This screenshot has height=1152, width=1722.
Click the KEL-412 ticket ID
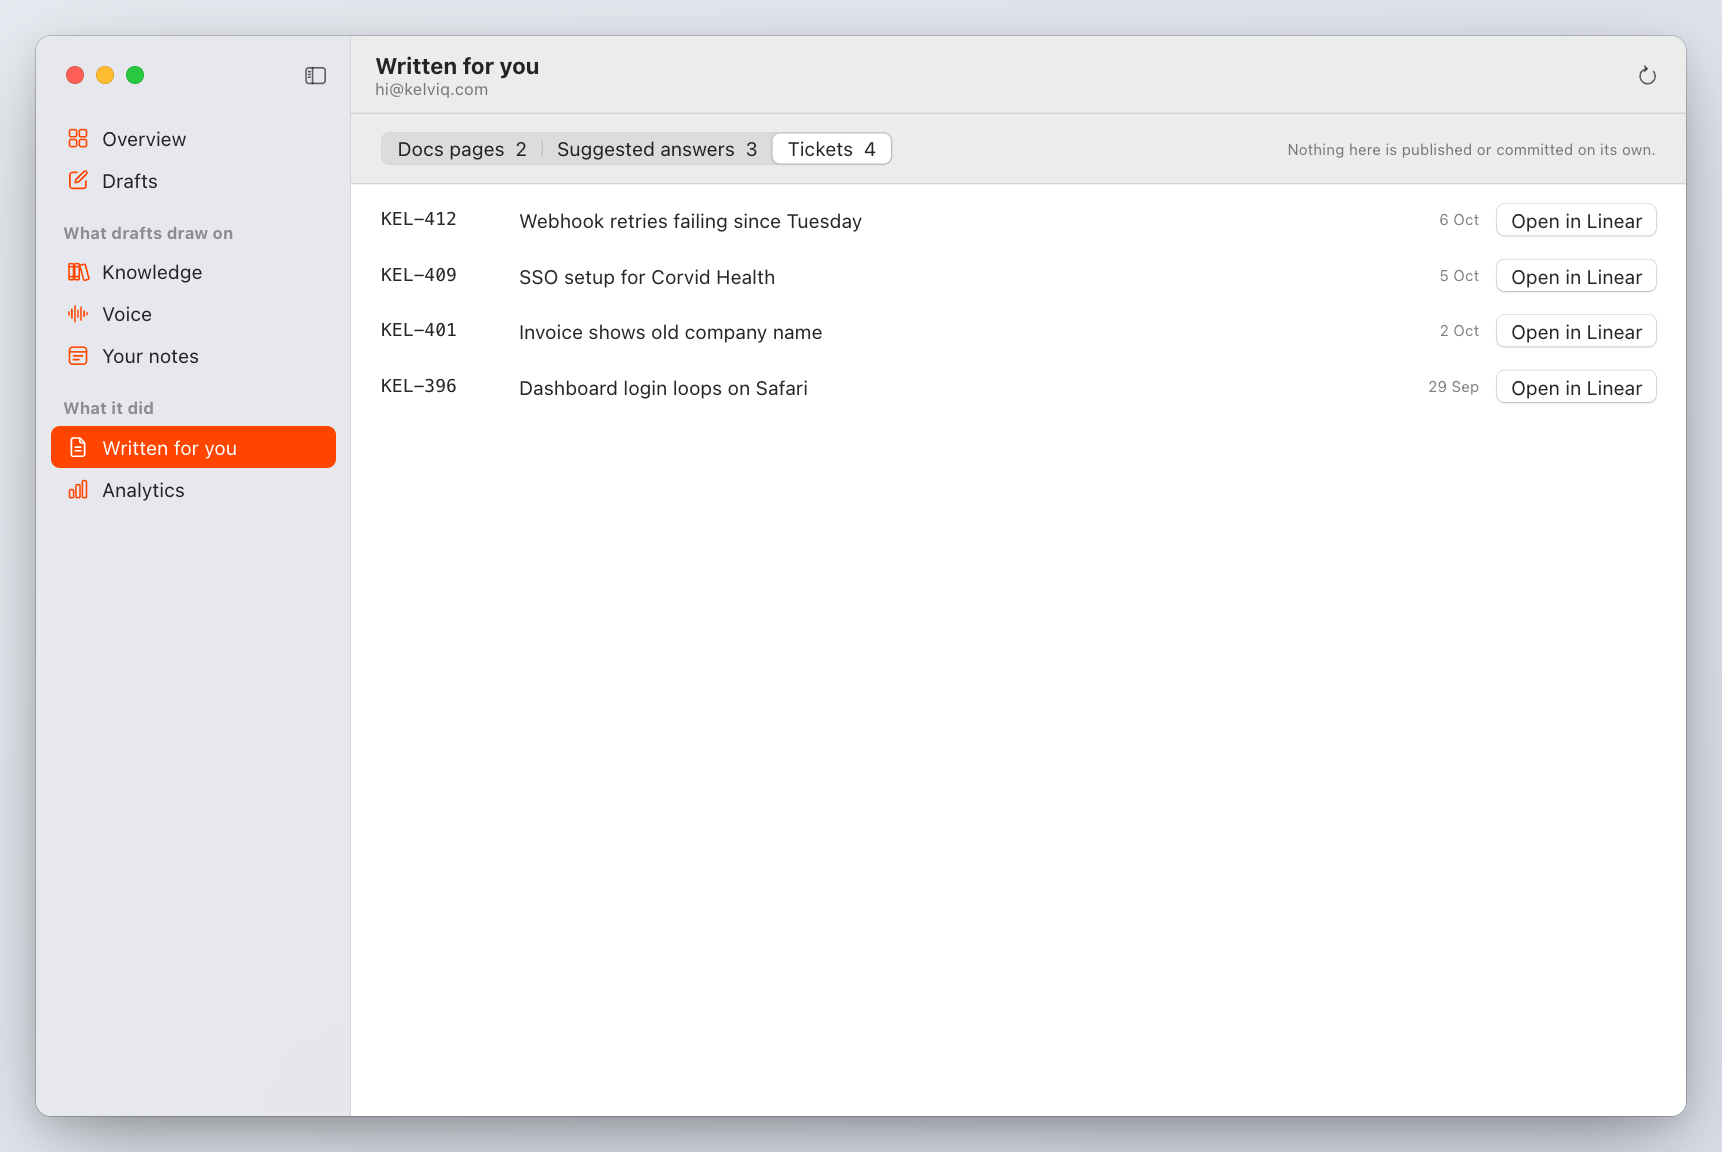418,219
